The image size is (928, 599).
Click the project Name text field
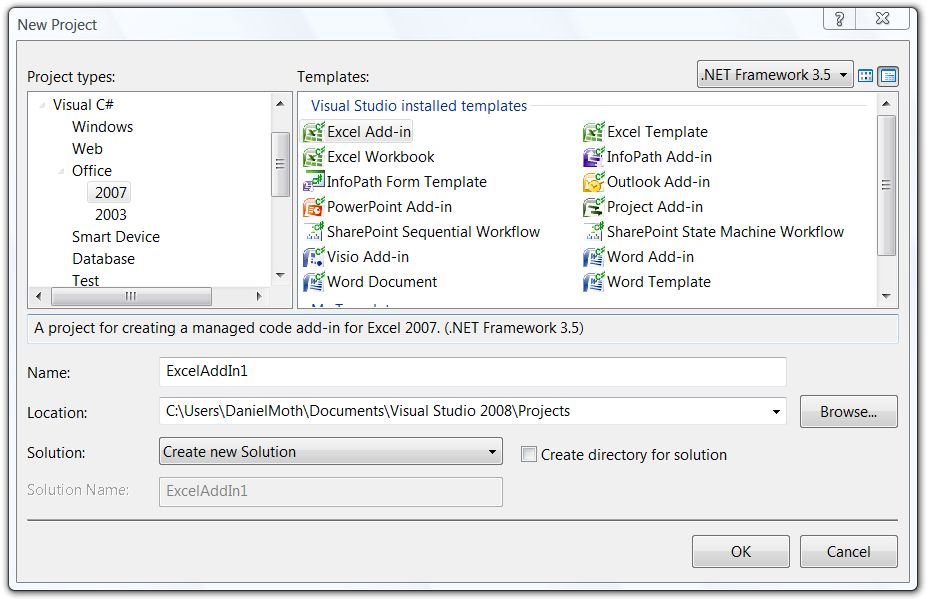[472, 372]
